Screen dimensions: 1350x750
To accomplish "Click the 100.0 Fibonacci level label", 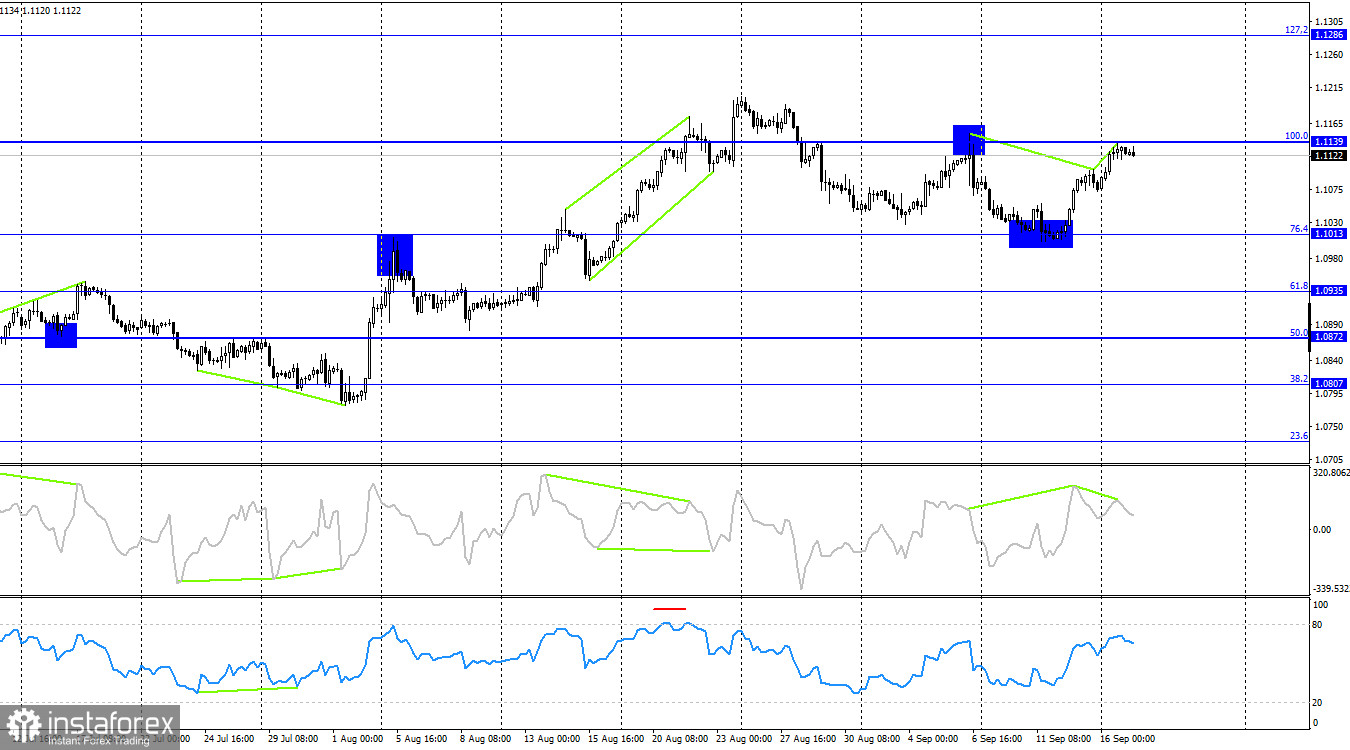I will (x=1297, y=136).
